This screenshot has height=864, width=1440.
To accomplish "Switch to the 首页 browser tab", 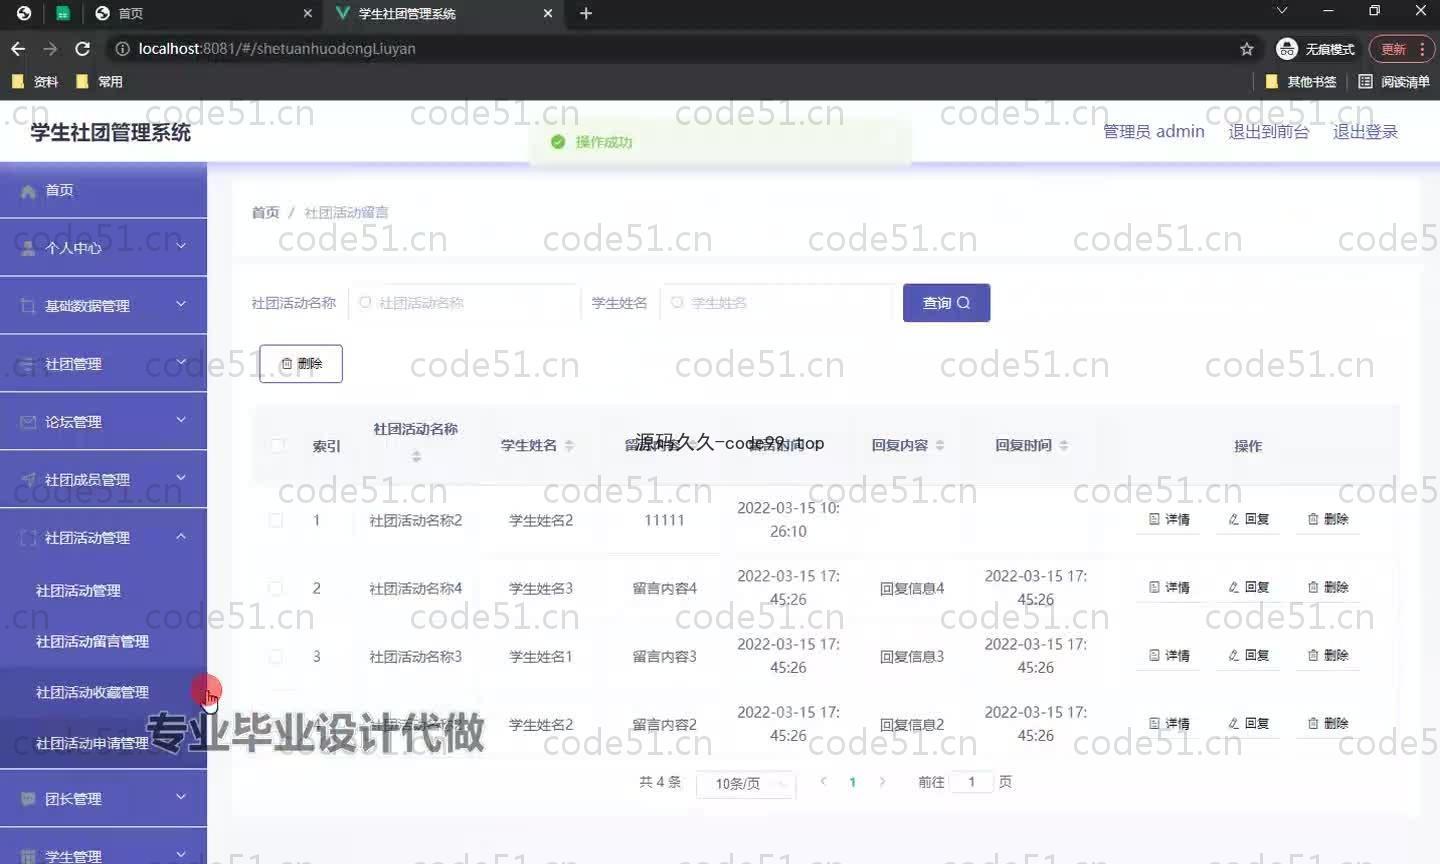I will (204, 13).
